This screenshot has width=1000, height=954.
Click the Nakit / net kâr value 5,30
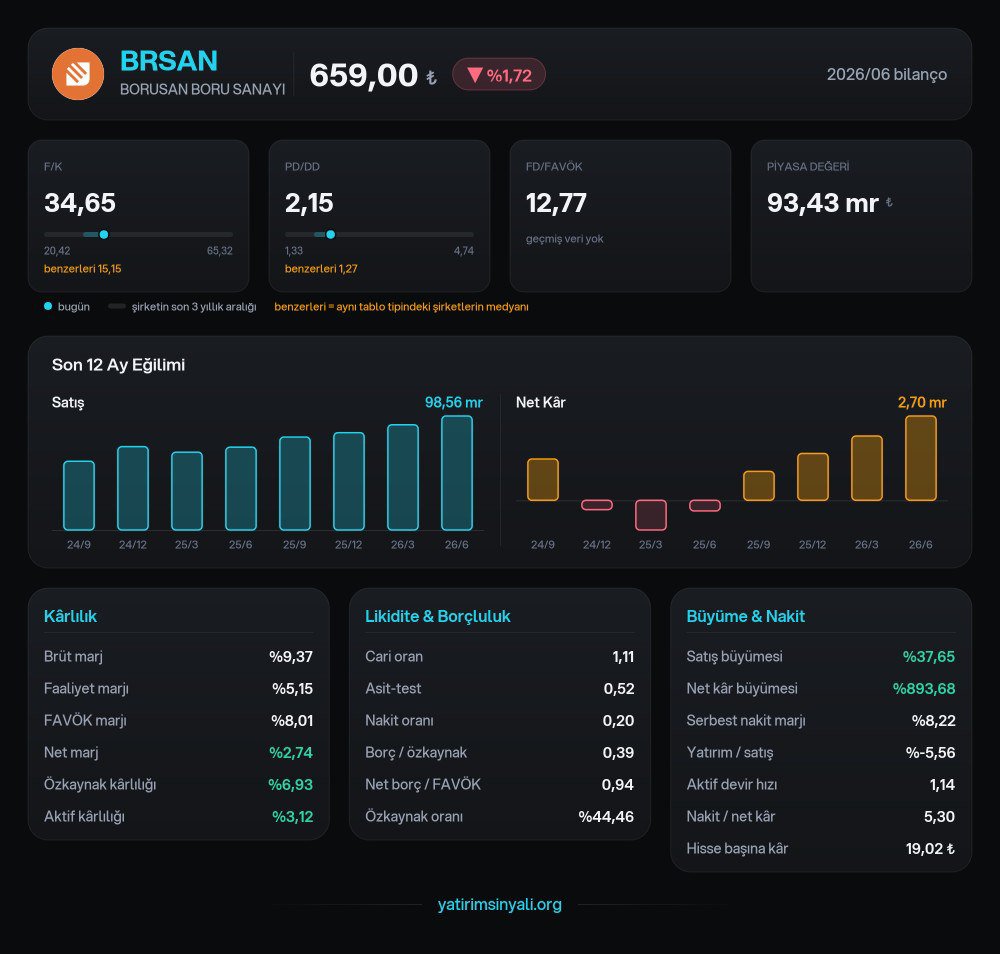pyautogui.click(x=939, y=816)
